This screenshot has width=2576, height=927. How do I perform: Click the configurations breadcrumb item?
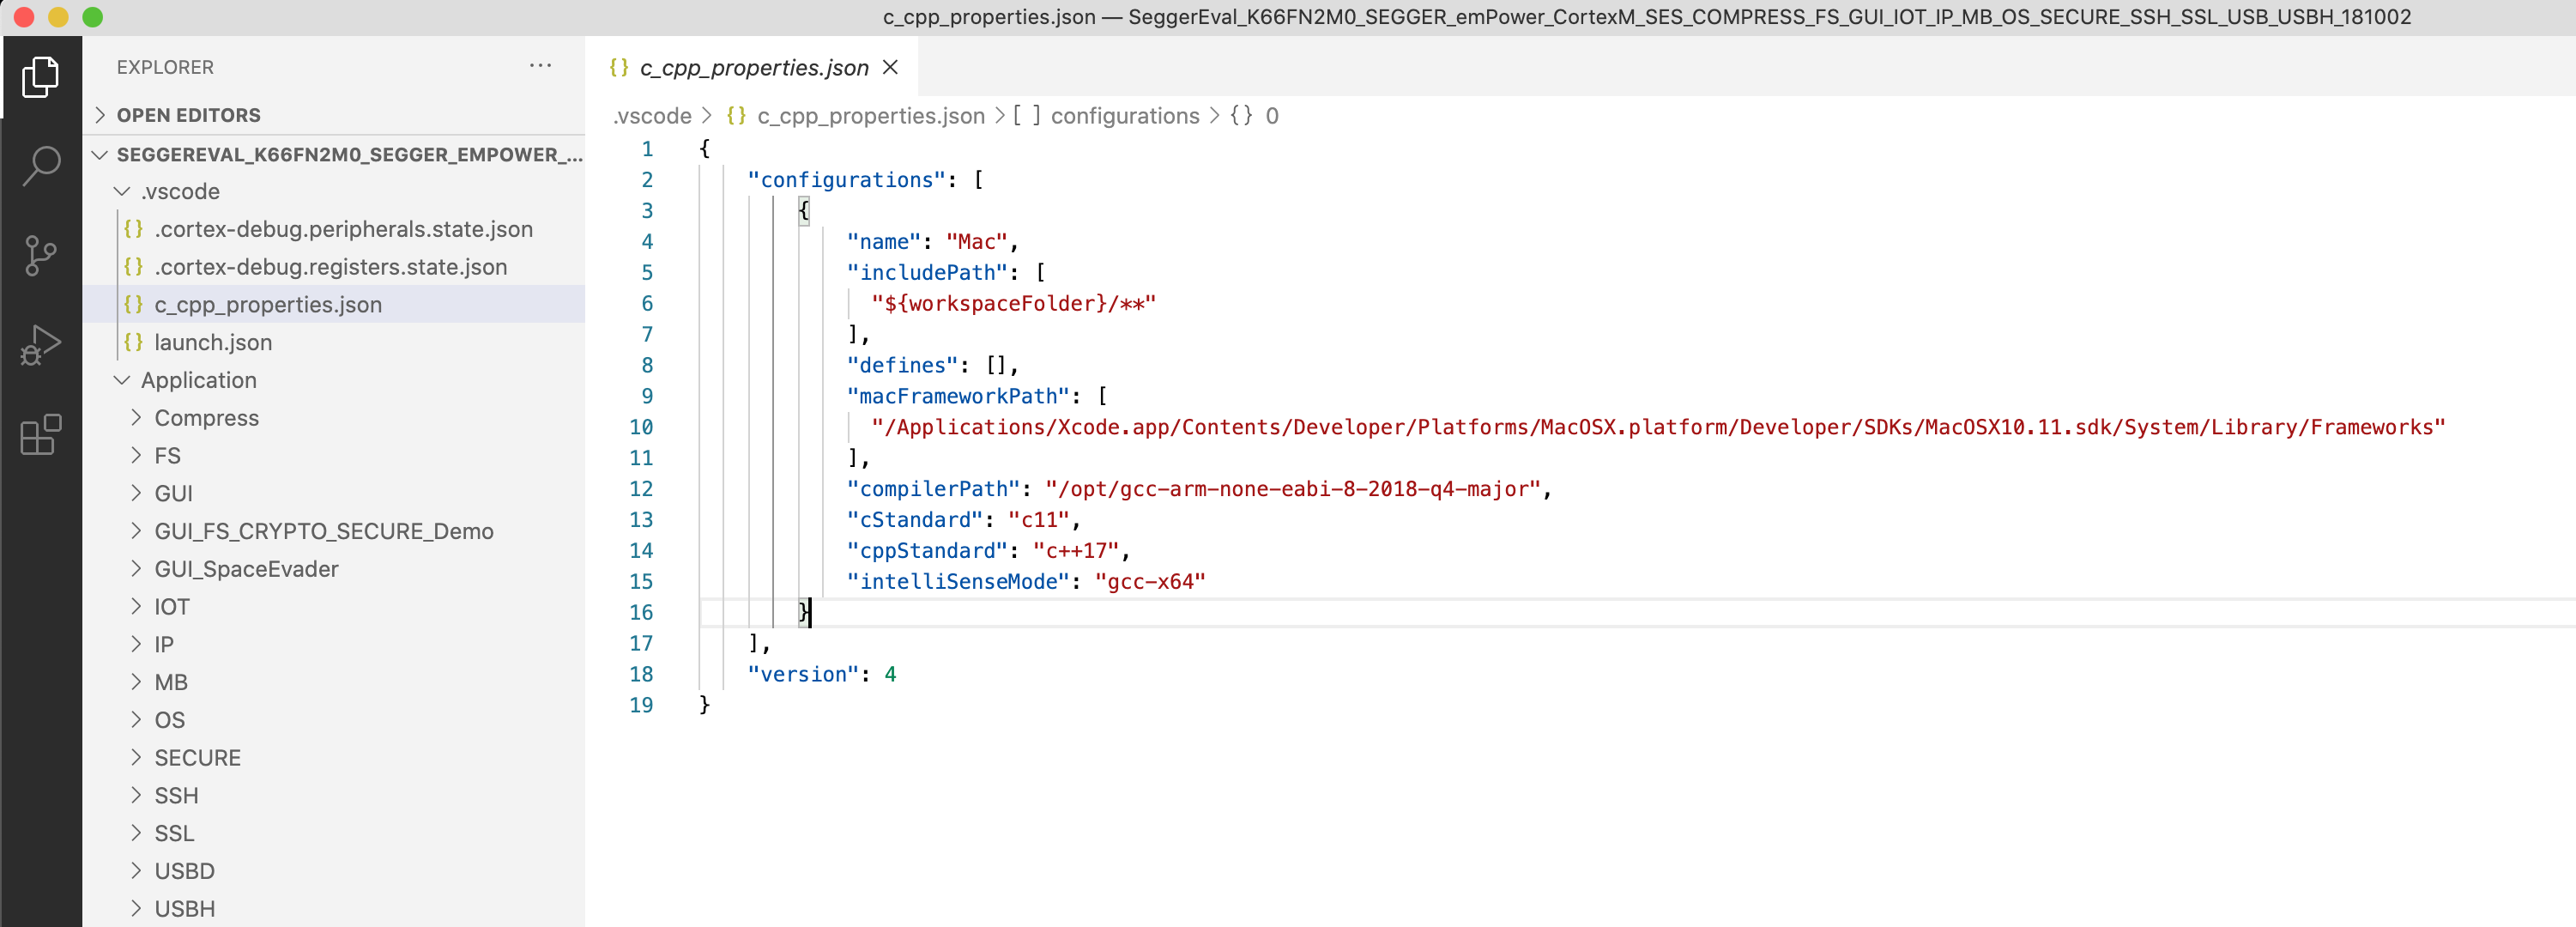(x=1124, y=116)
